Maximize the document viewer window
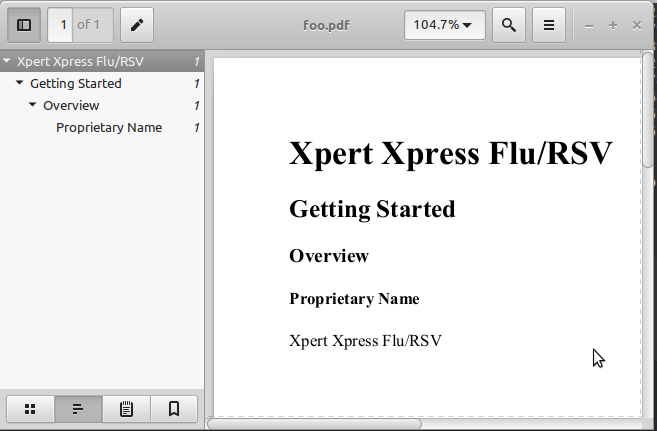 pos(613,25)
